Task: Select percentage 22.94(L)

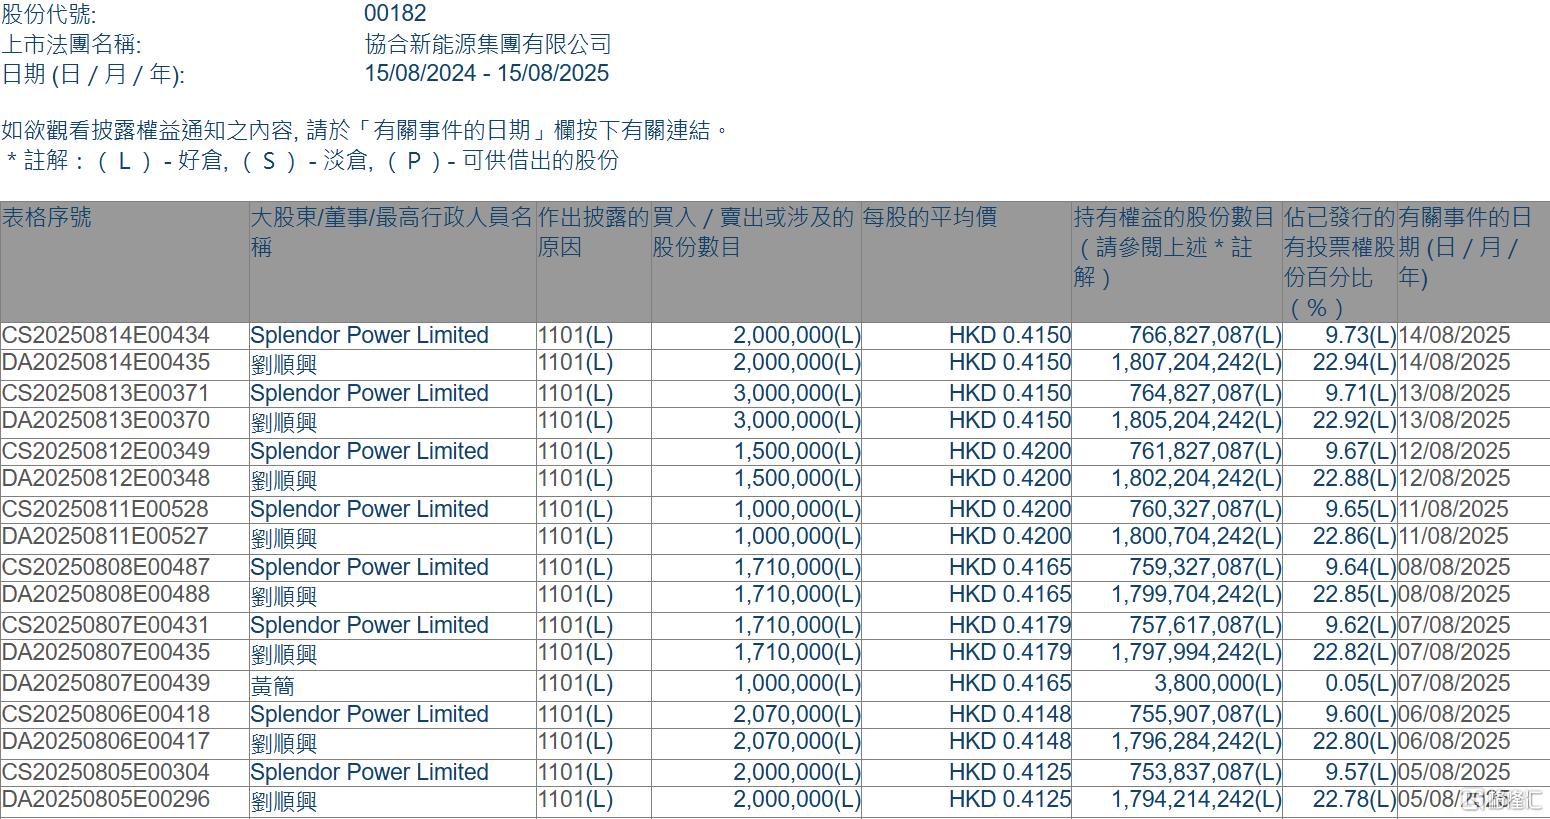Action: click(x=1354, y=362)
